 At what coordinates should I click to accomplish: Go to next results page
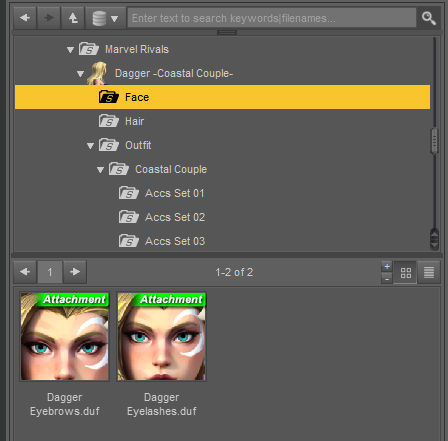(75, 272)
